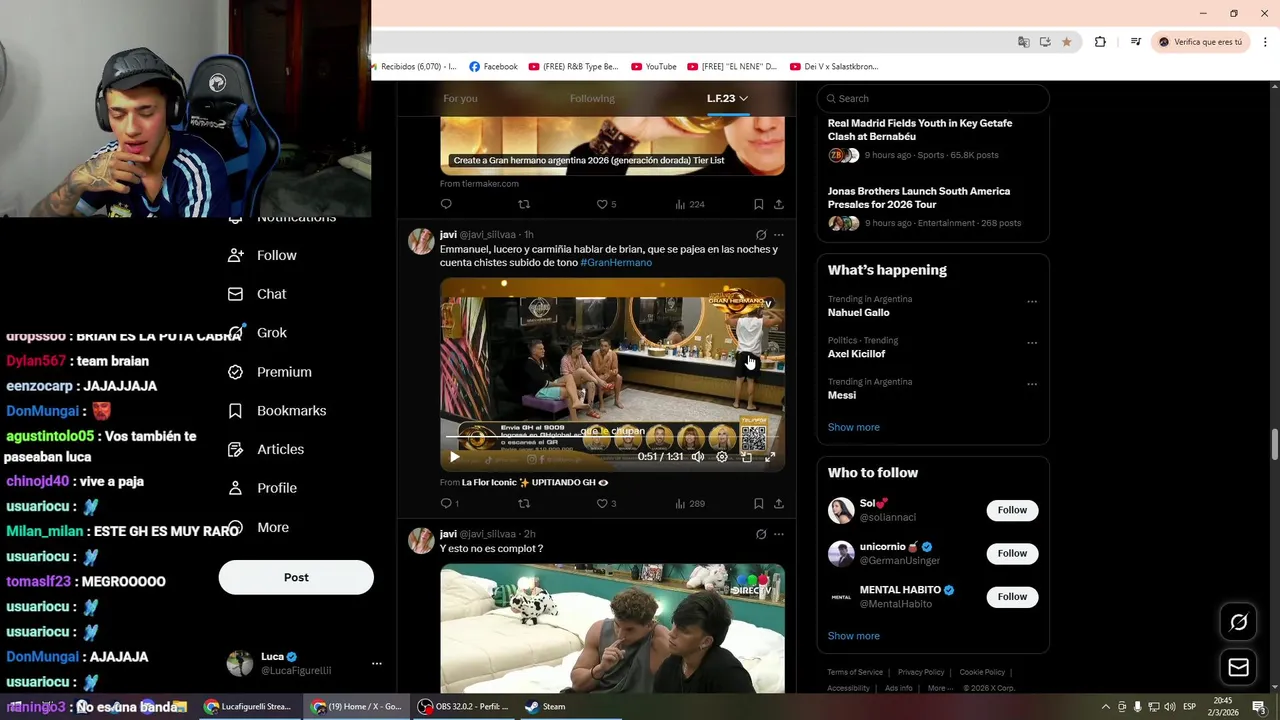Show more under Who to follow
This screenshot has width=1280, height=720.
[854, 636]
